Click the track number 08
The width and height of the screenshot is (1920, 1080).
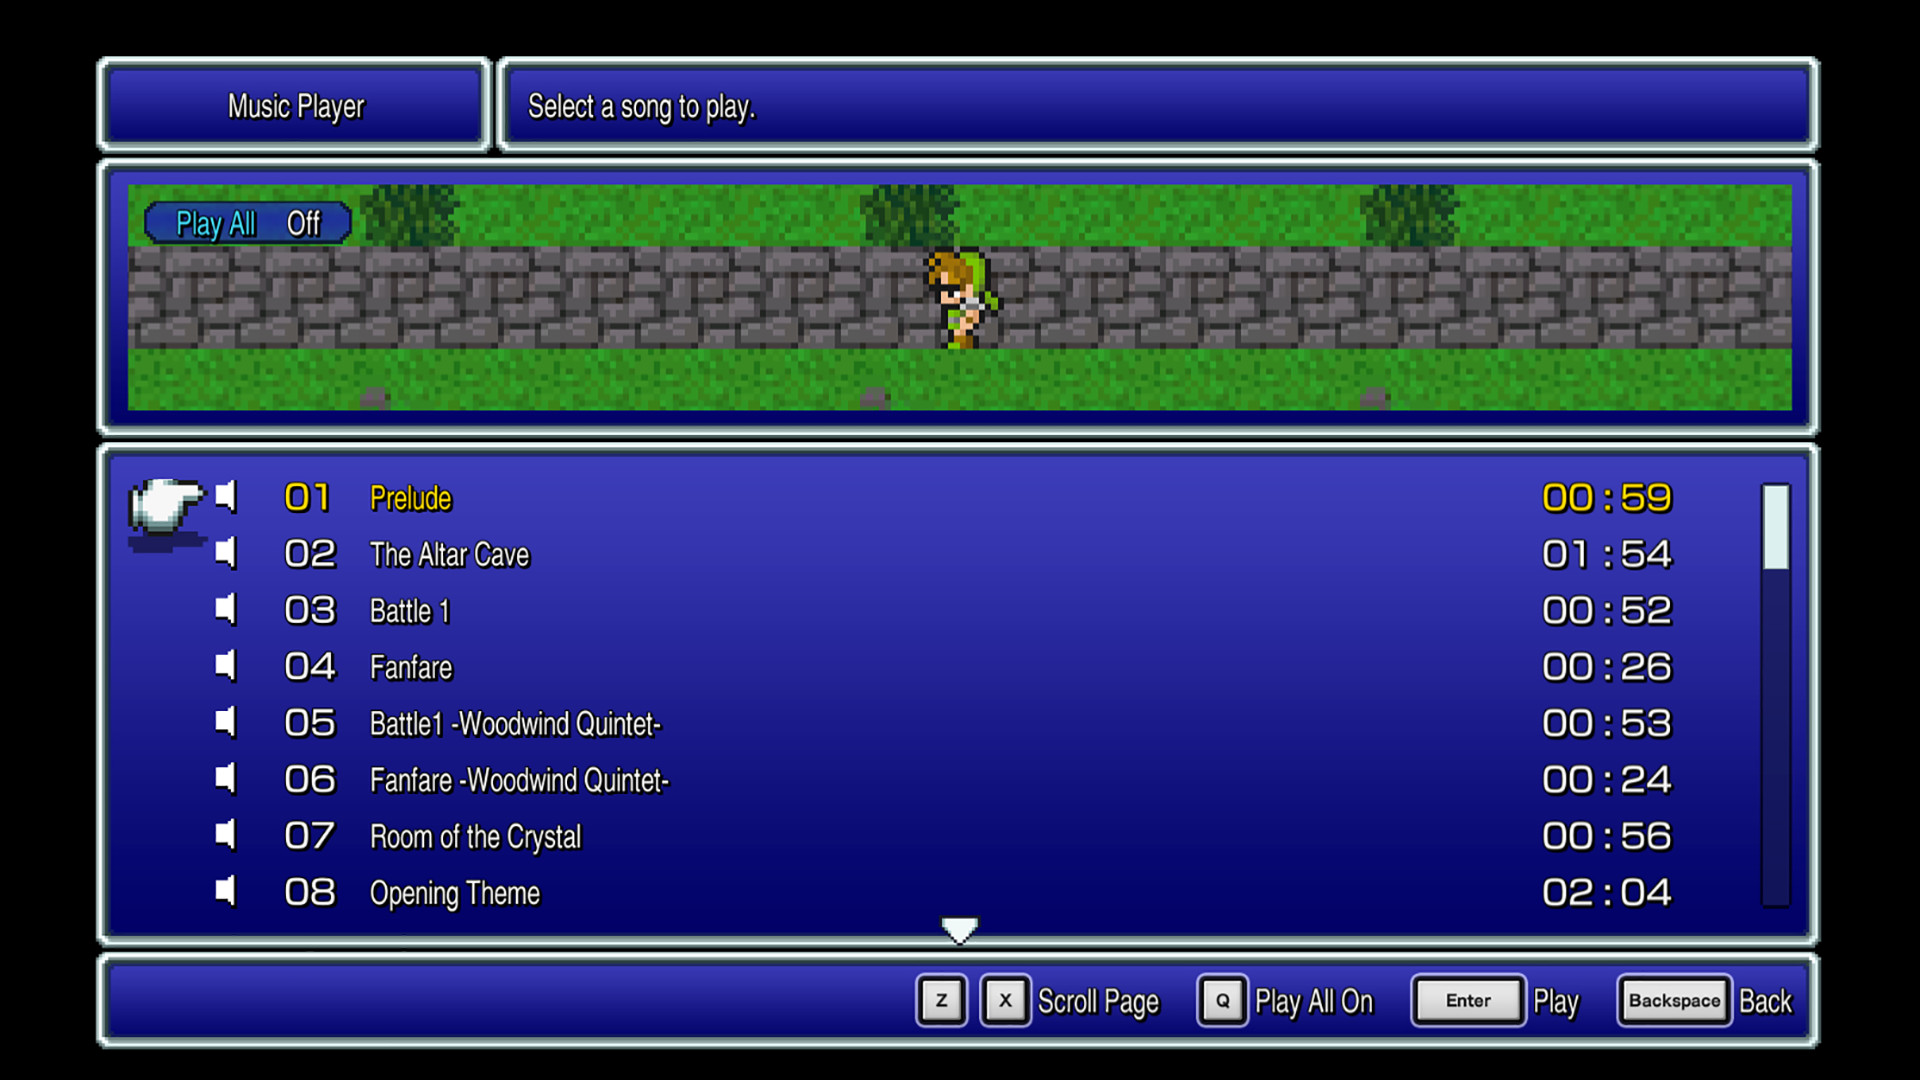pos(310,892)
